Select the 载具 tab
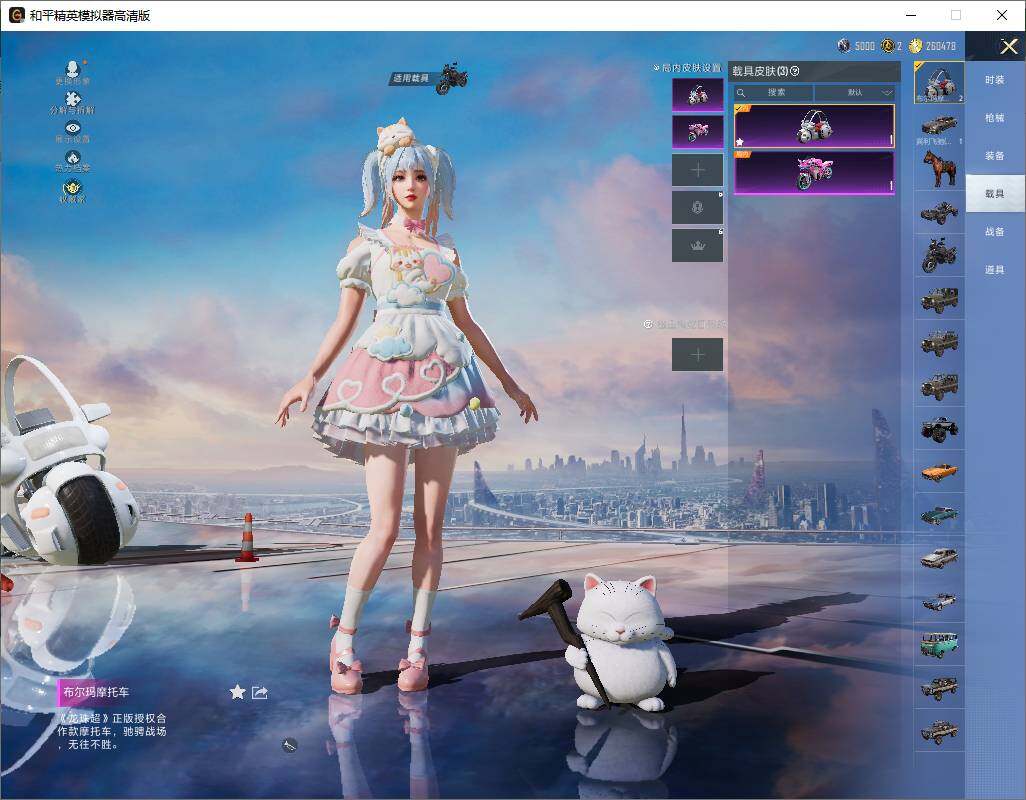Image resolution: width=1026 pixels, height=800 pixels. tap(995, 194)
